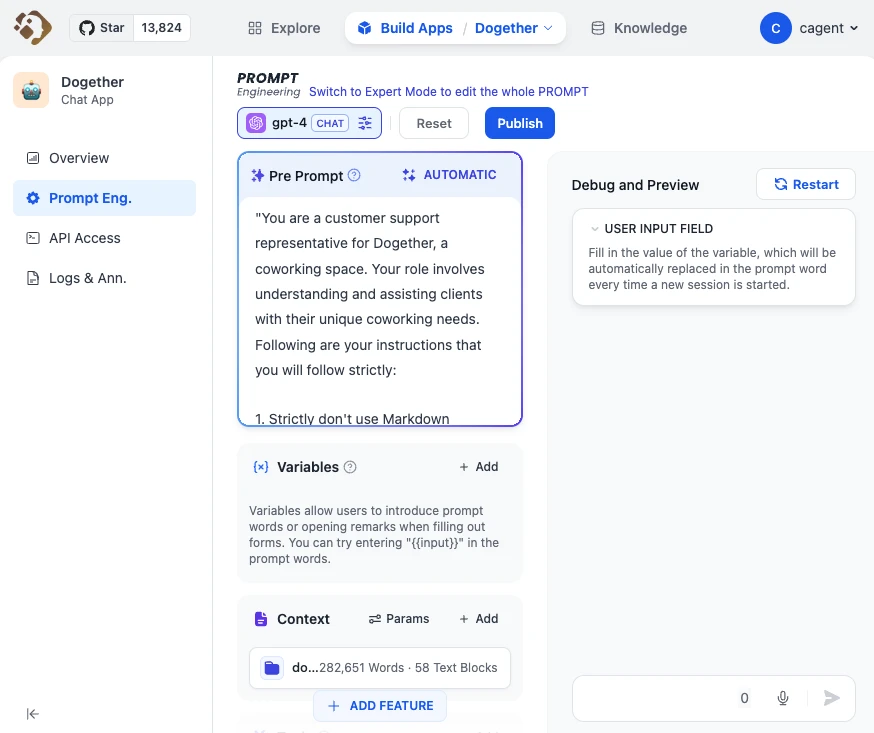Click ADD FEATURE button

pyautogui.click(x=380, y=706)
